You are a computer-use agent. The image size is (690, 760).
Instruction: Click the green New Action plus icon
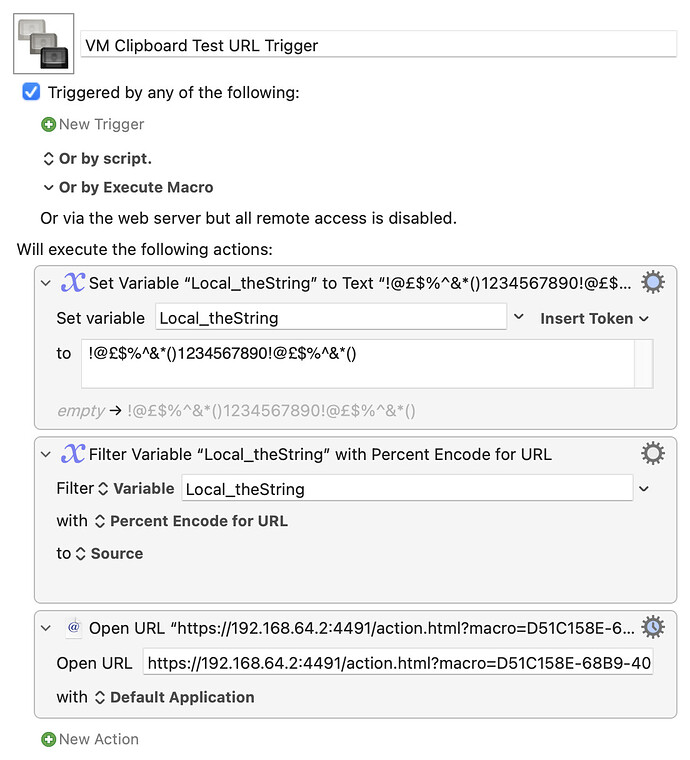point(48,740)
